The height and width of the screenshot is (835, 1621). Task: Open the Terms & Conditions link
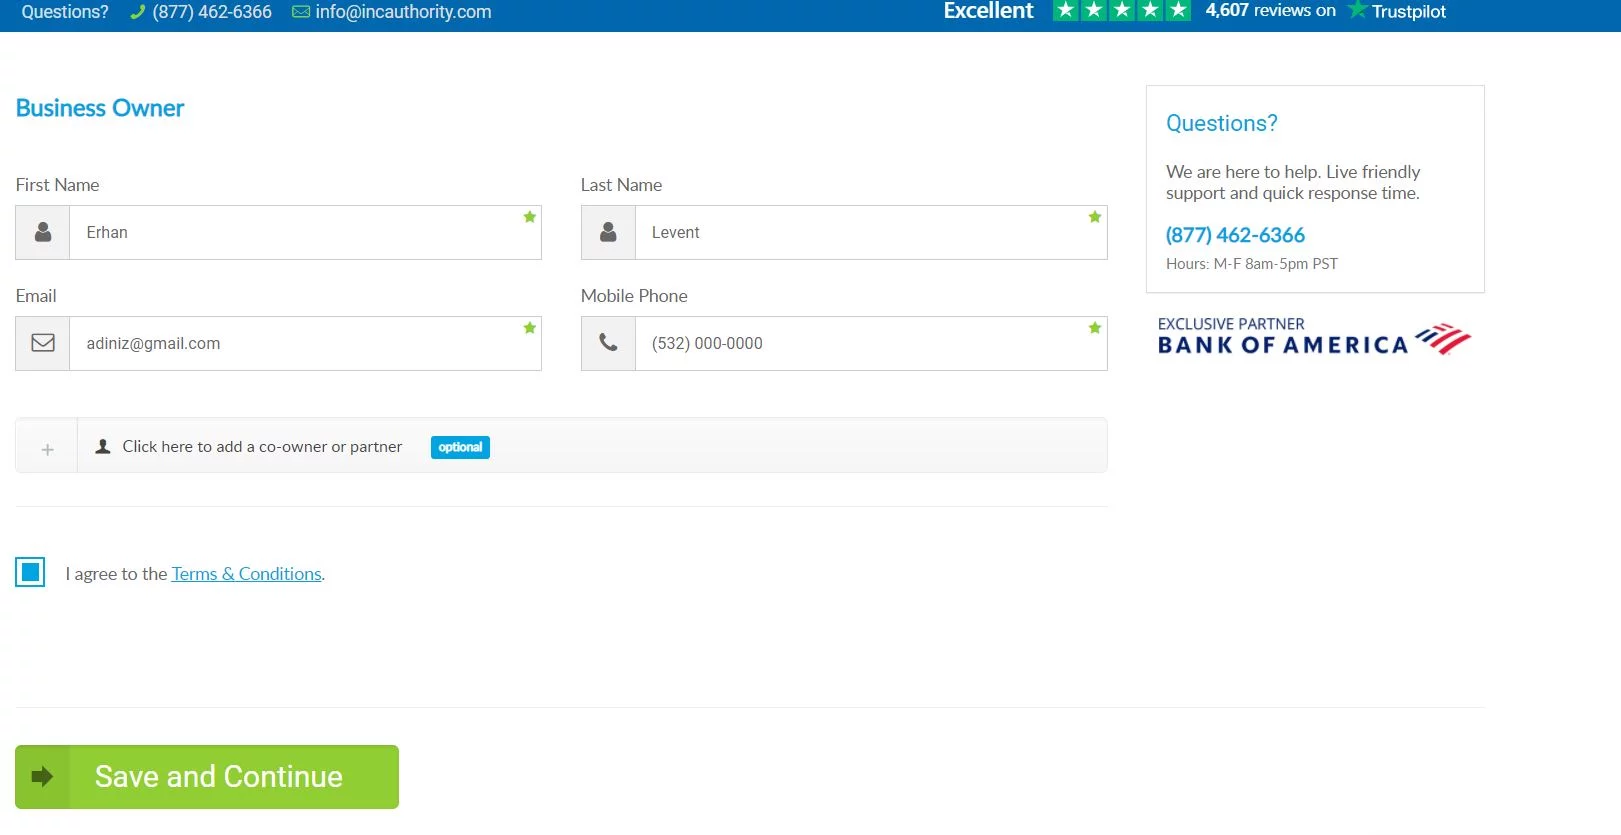(246, 574)
